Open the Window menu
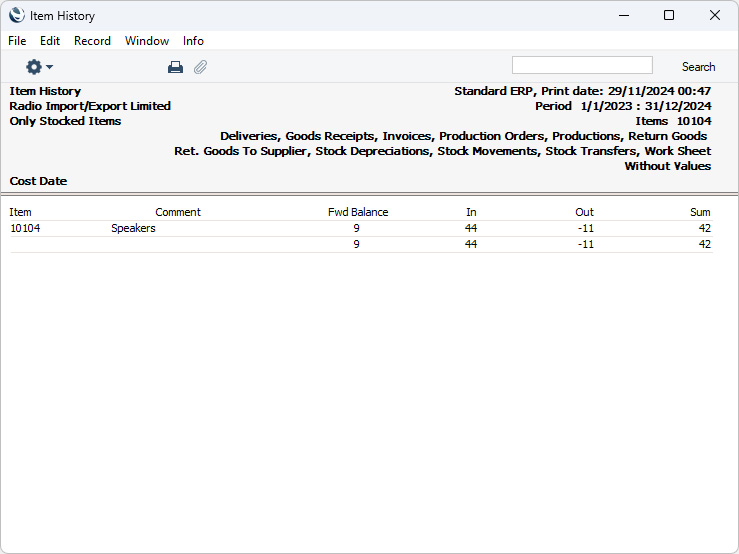Image resolution: width=739 pixels, height=554 pixels. (x=147, y=41)
